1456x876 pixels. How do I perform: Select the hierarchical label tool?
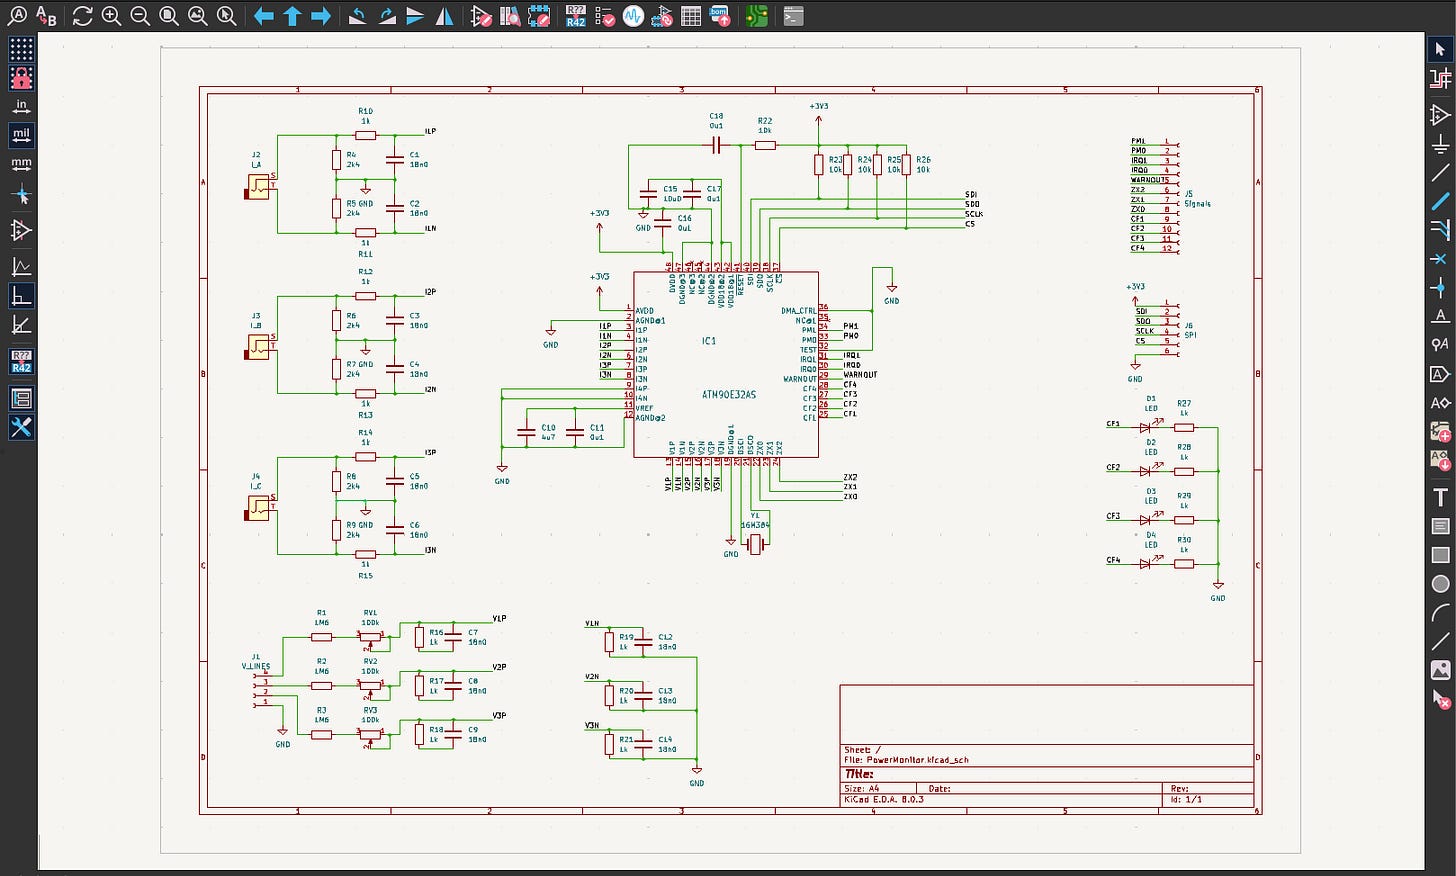tap(1440, 403)
